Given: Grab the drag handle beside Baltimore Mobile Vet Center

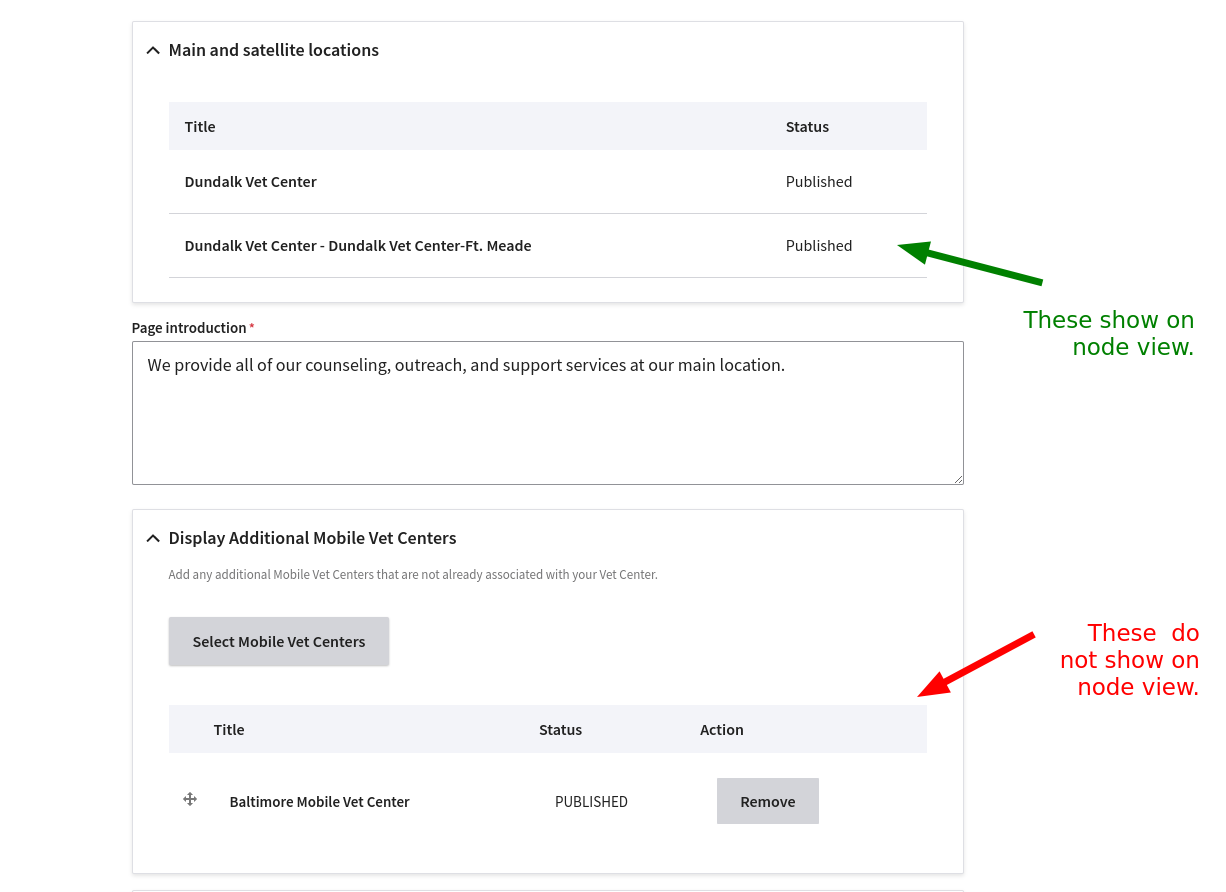Looking at the screenshot, I should pos(190,799).
